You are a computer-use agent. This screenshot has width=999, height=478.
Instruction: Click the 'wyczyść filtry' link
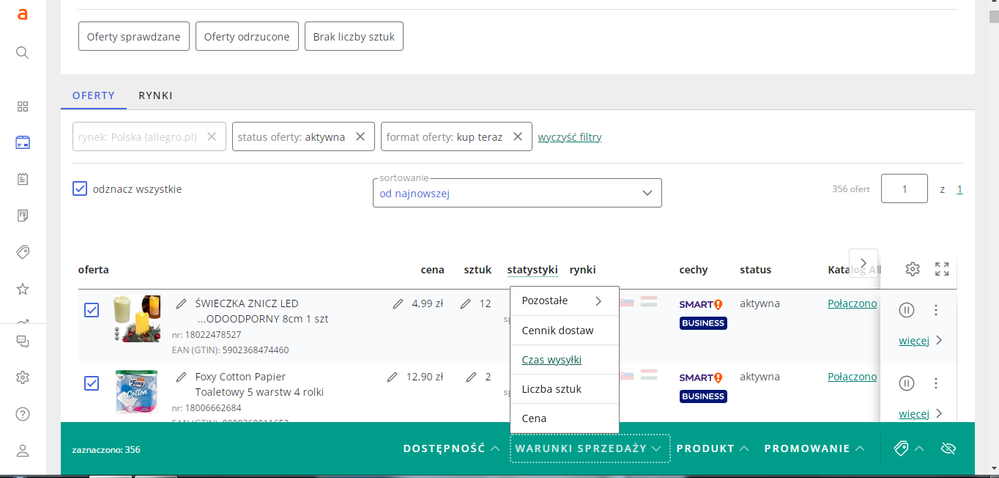[570, 137]
